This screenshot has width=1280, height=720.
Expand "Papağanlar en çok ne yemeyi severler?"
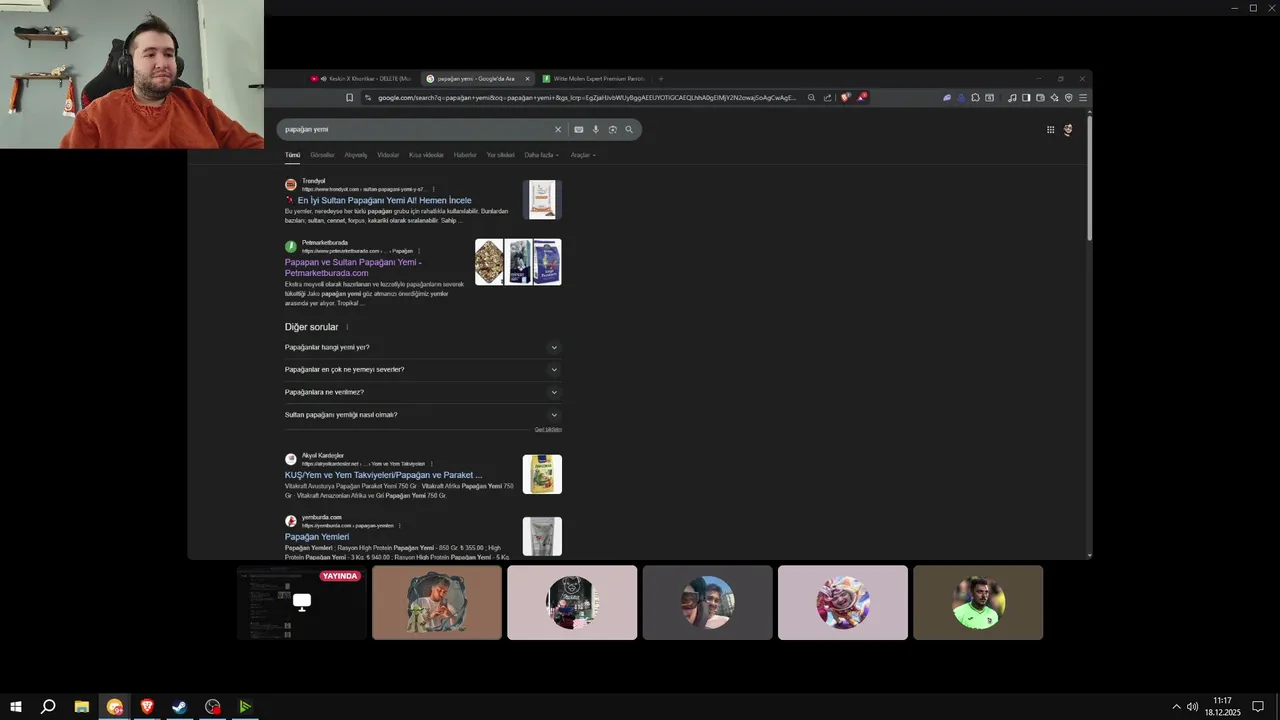pyautogui.click(x=423, y=369)
